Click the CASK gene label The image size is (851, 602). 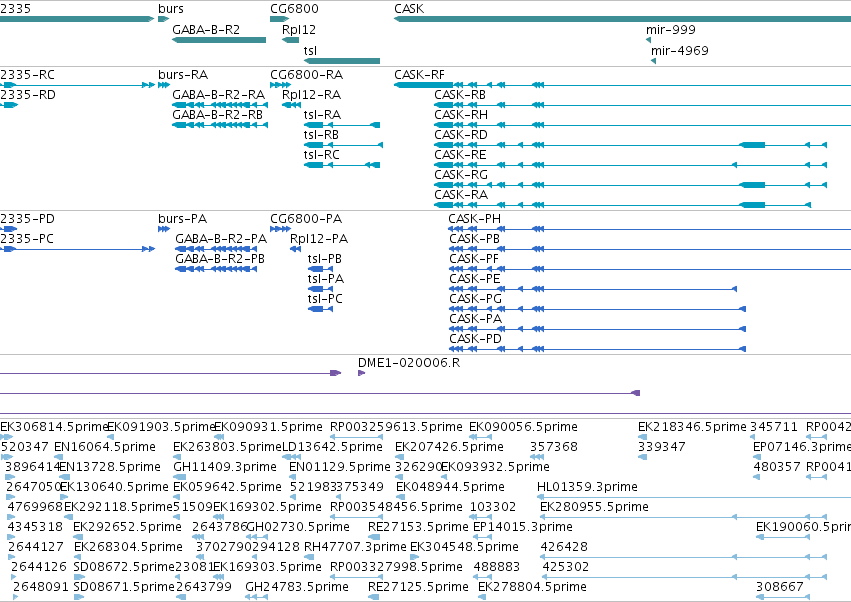point(409,9)
